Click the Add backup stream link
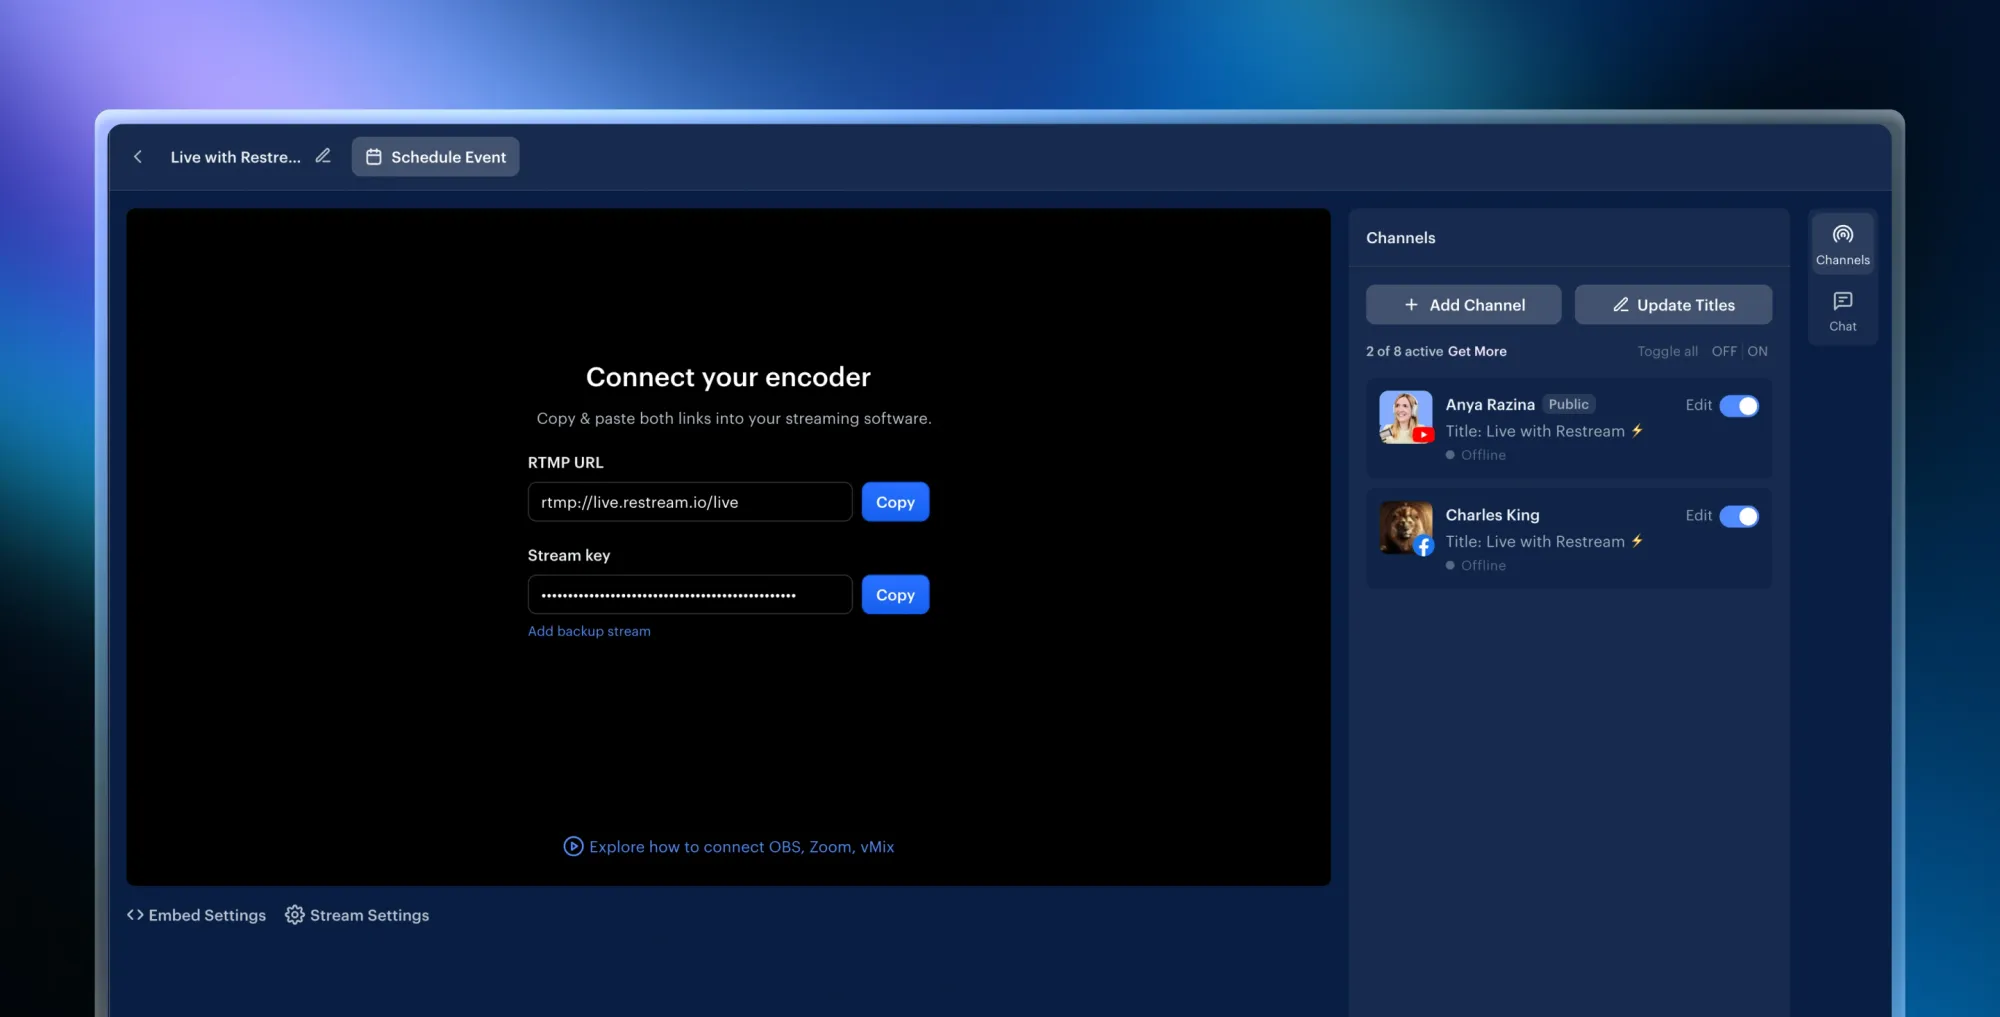 (589, 631)
